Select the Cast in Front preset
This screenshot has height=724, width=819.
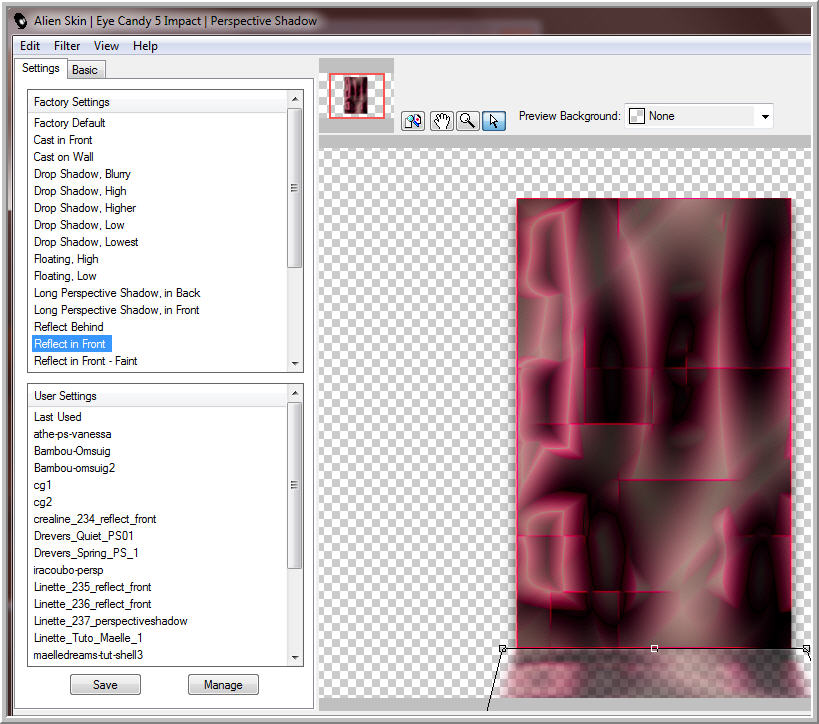tap(63, 140)
